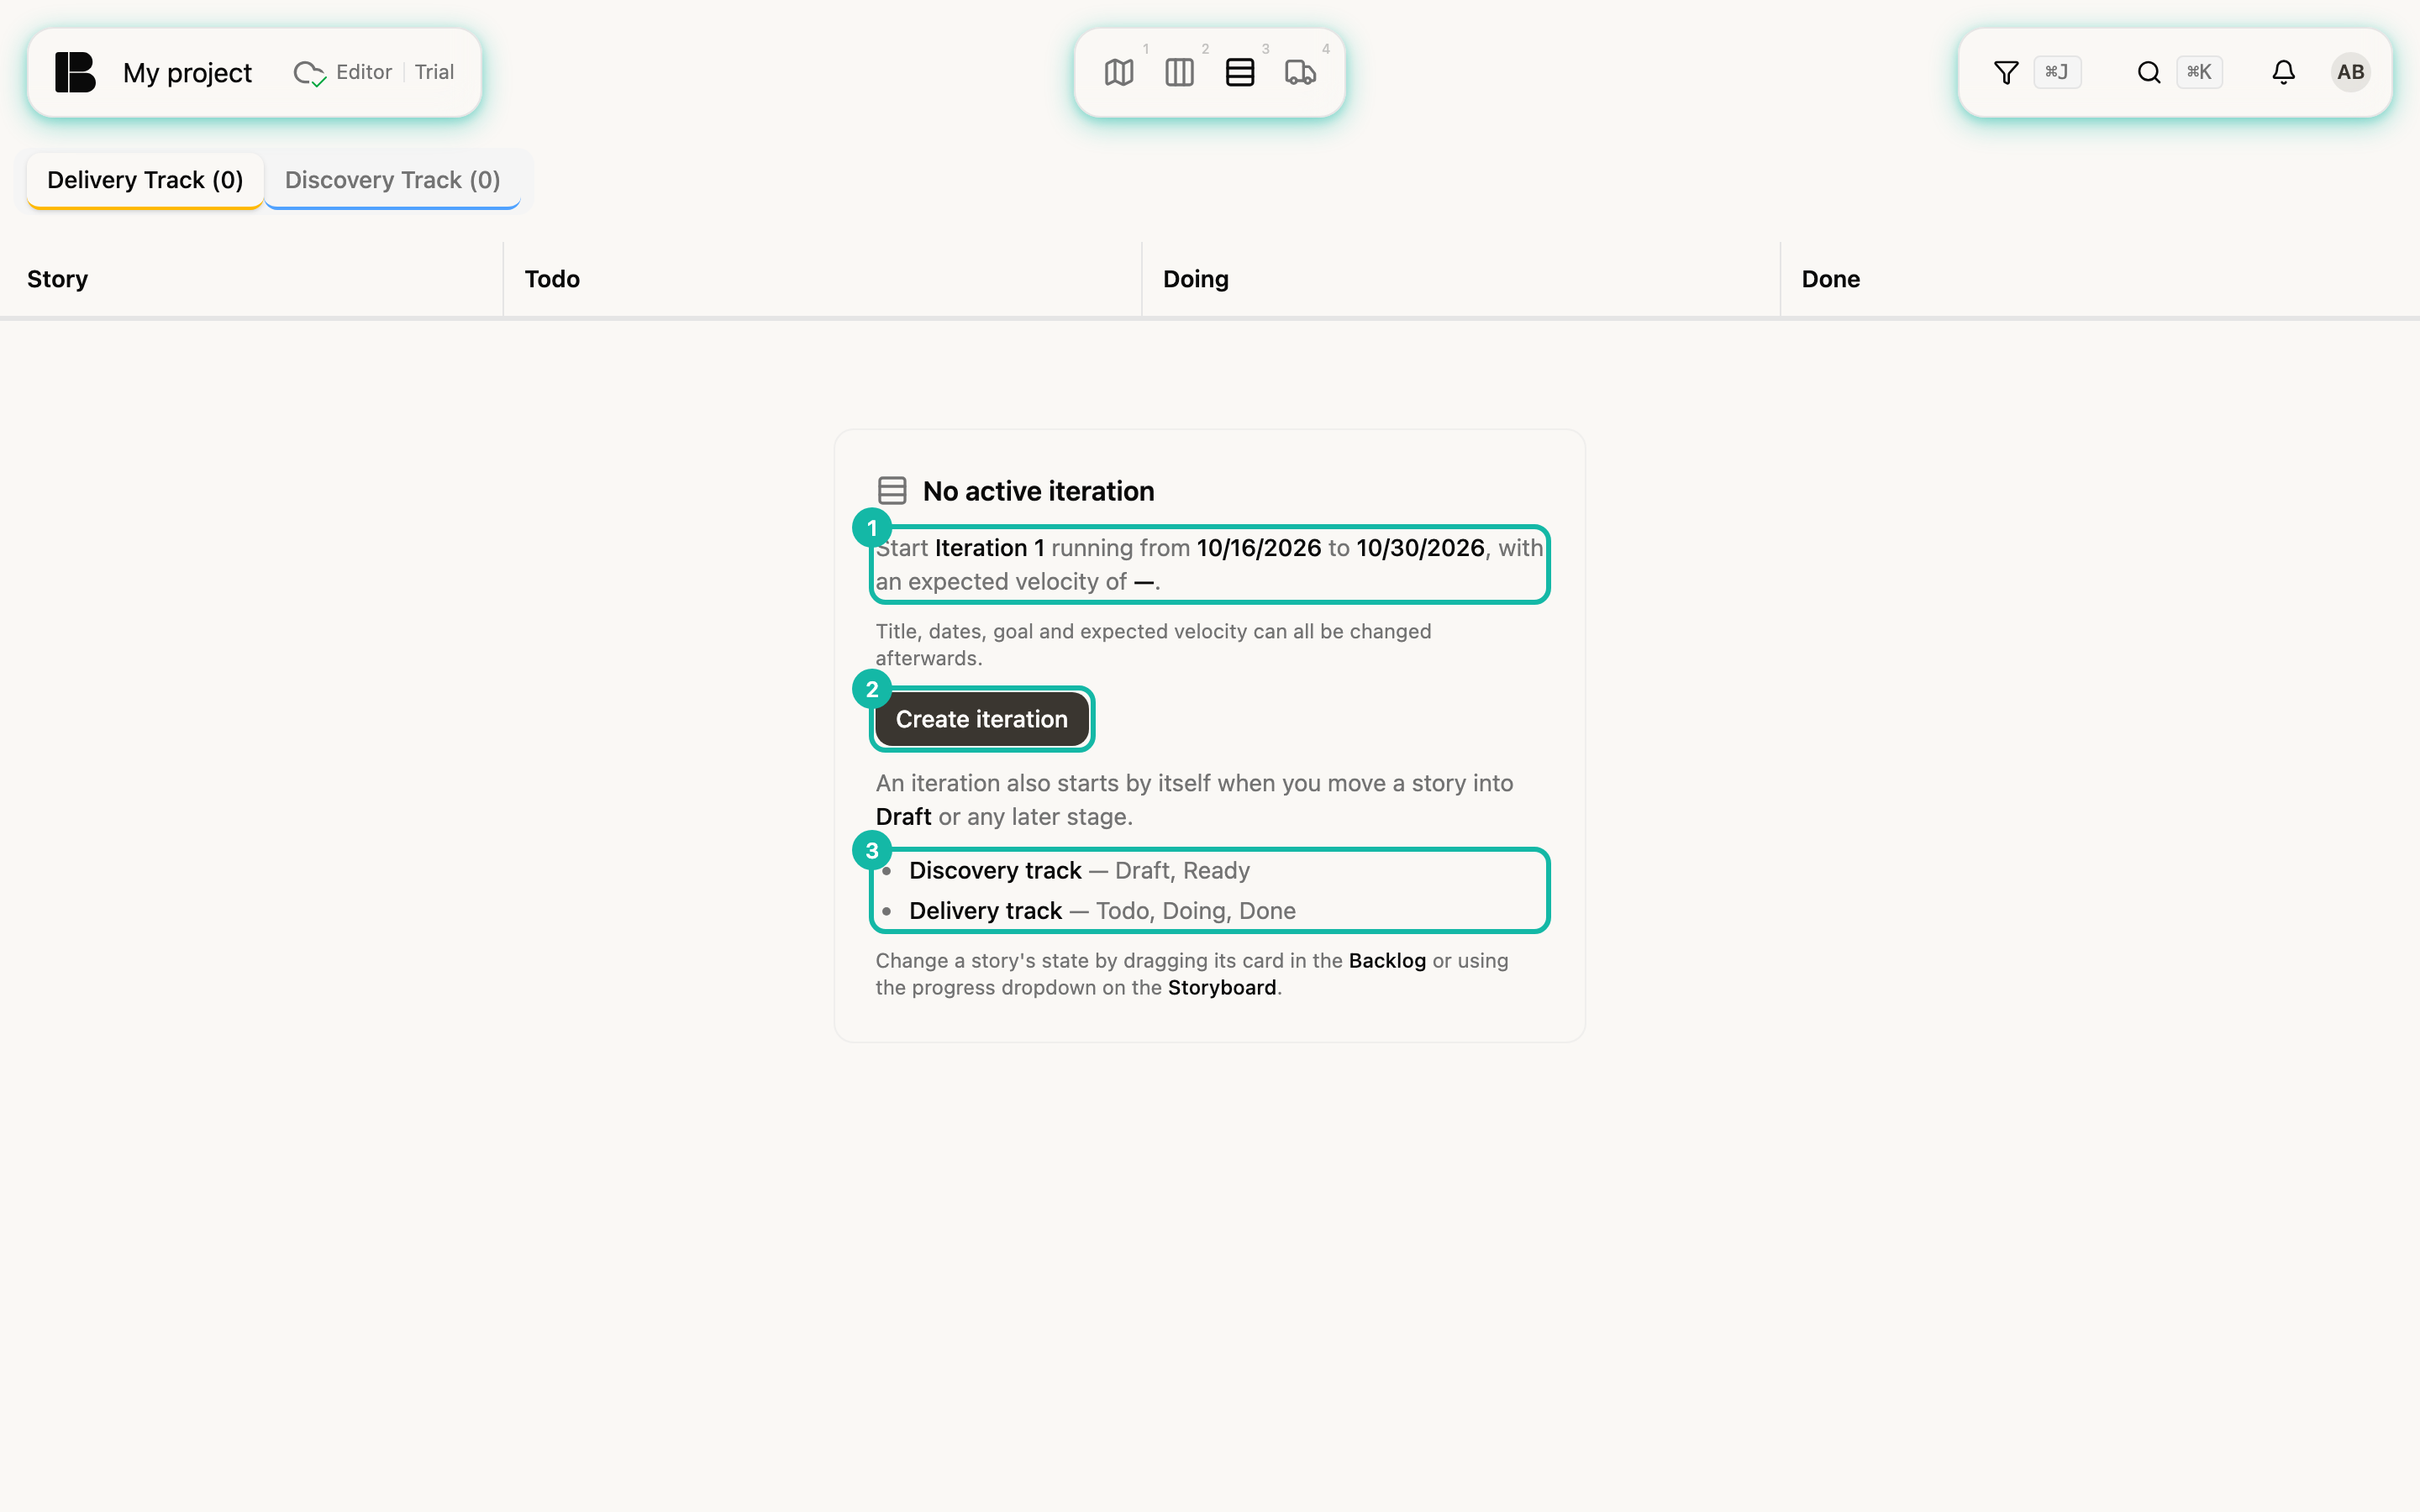
Task: Open the map view icon
Action: point(1119,72)
